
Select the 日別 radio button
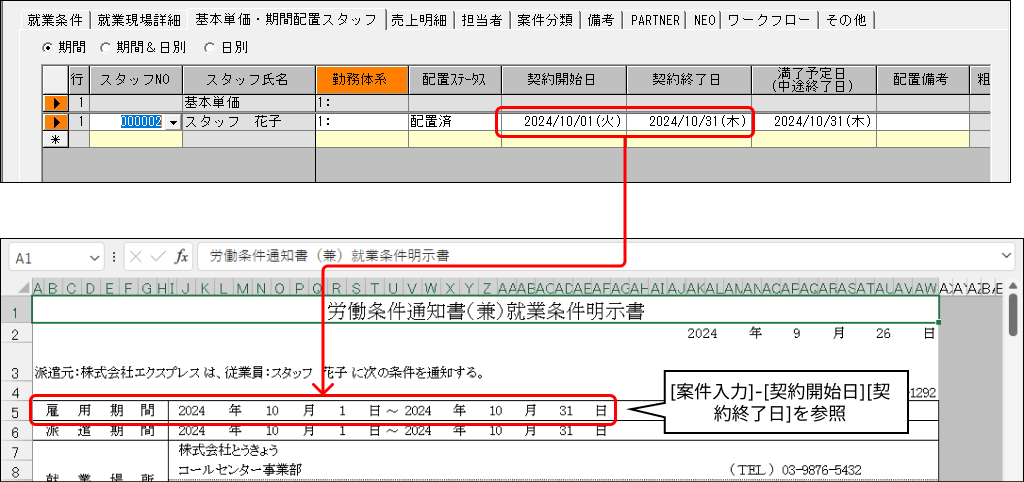point(209,47)
